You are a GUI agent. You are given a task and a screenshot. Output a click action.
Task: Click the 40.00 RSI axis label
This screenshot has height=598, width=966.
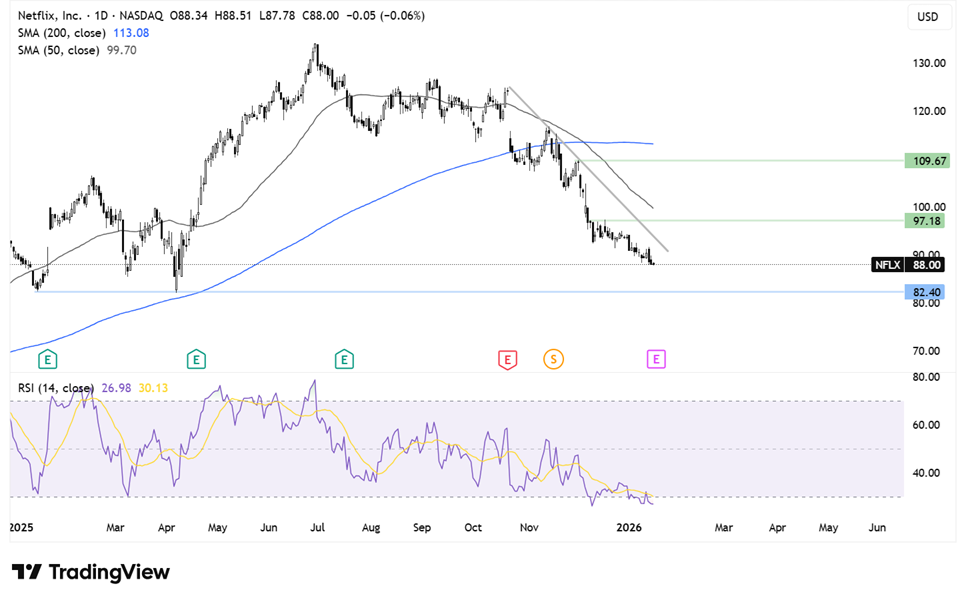(927, 474)
